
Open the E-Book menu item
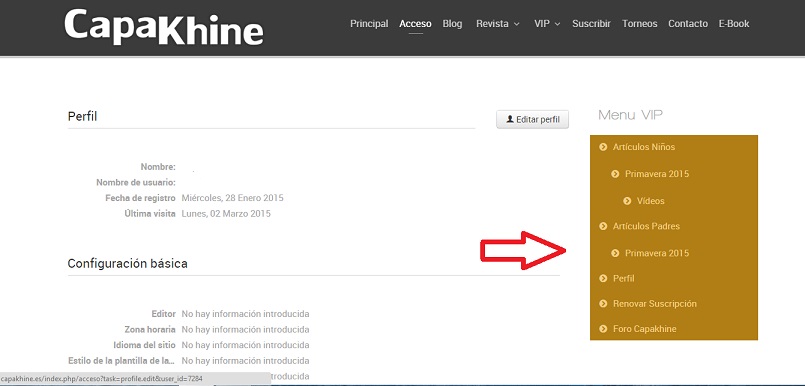pyautogui.click(x=734, y=24)
